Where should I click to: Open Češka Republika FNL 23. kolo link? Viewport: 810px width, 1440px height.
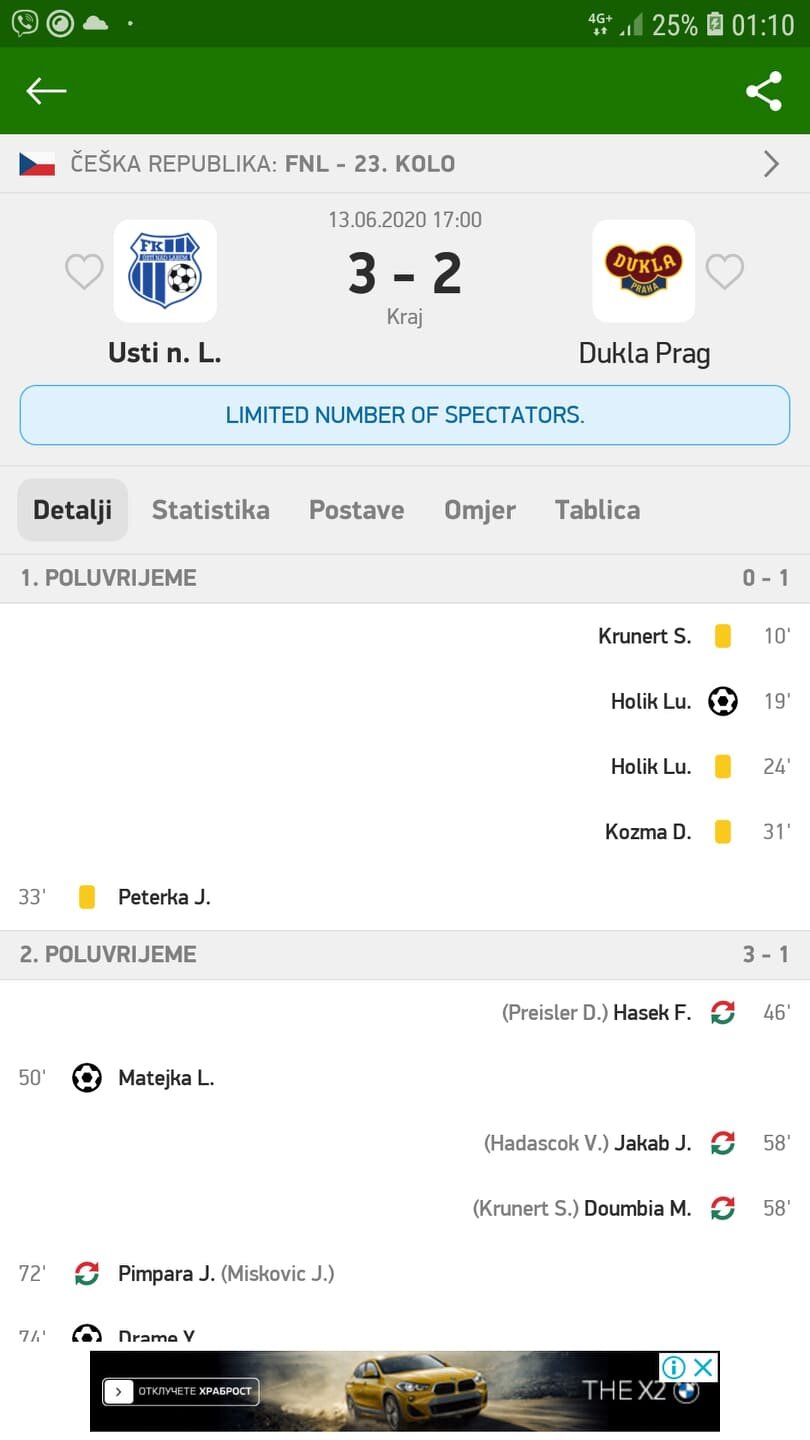tap(262, 164)
